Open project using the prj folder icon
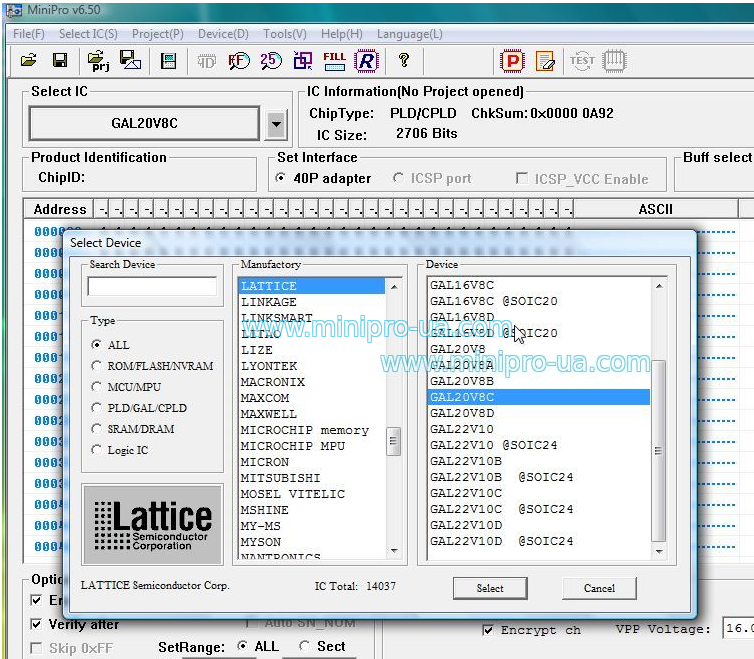The image size is (754, 659). pyautogui.click(x=98, y=61)
